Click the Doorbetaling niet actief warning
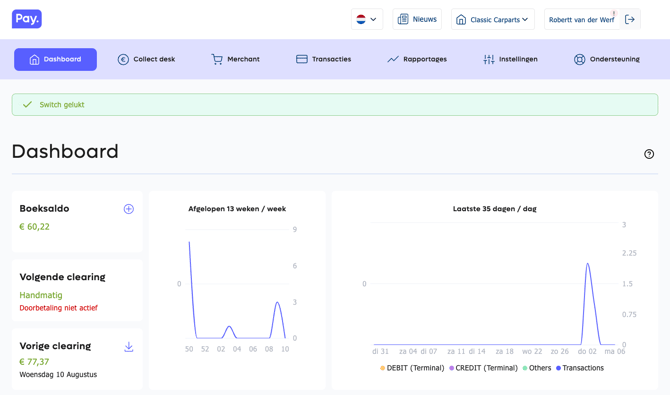The height and width of the screenshot is (395, 670). 59,308
